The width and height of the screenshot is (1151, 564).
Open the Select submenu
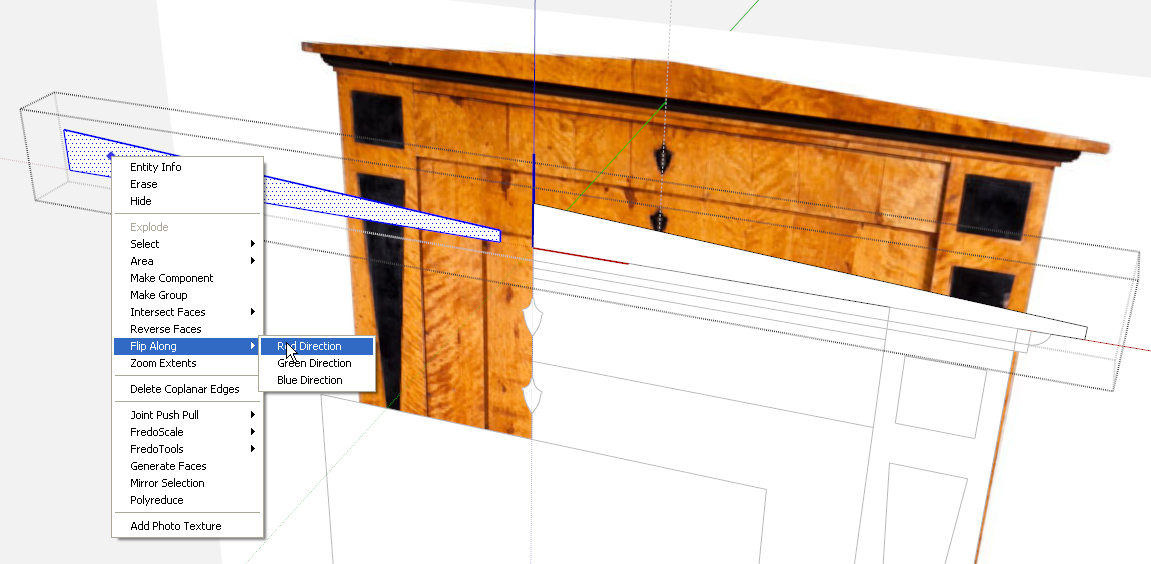tap(187, 244)
